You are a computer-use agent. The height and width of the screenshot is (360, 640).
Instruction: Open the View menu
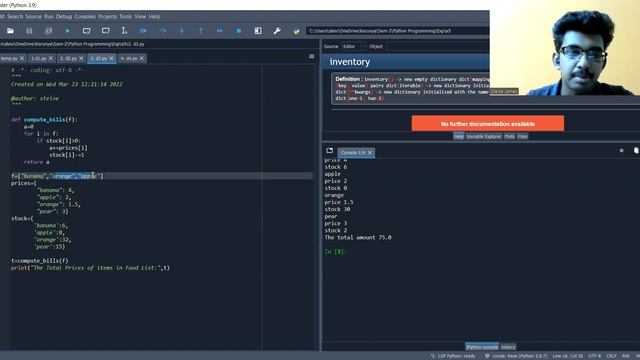140,17
